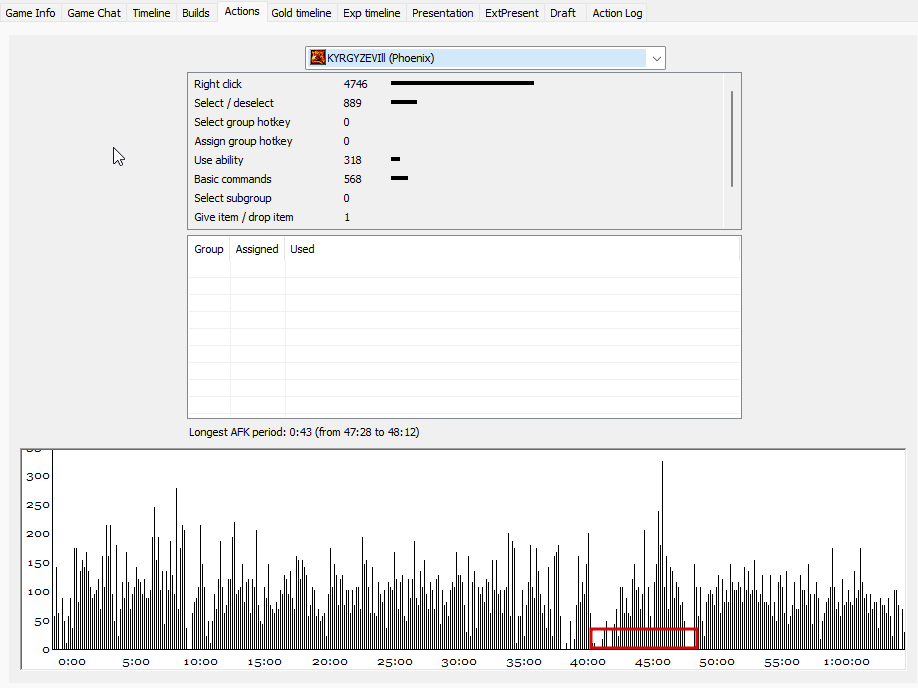Click the Assigned column header
Screen dimensions: 918x688
[257, 249]
